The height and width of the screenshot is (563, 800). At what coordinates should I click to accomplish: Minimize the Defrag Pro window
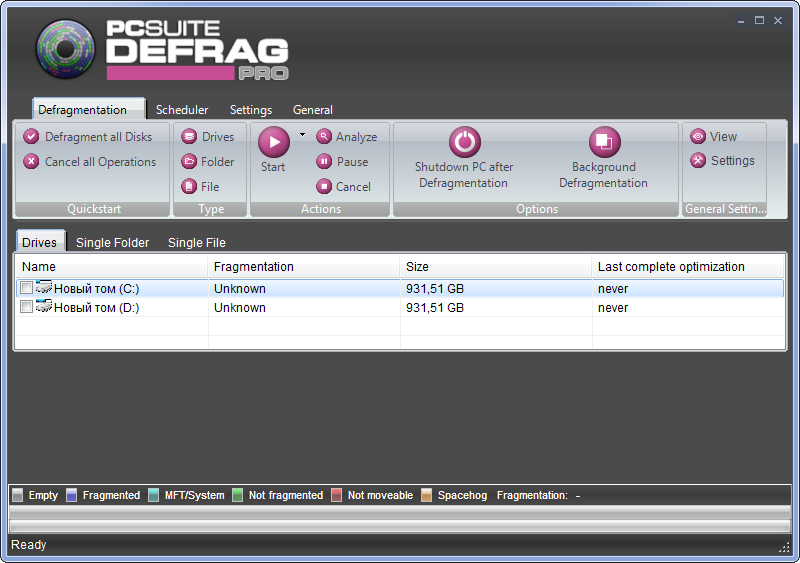coord(741,20)
